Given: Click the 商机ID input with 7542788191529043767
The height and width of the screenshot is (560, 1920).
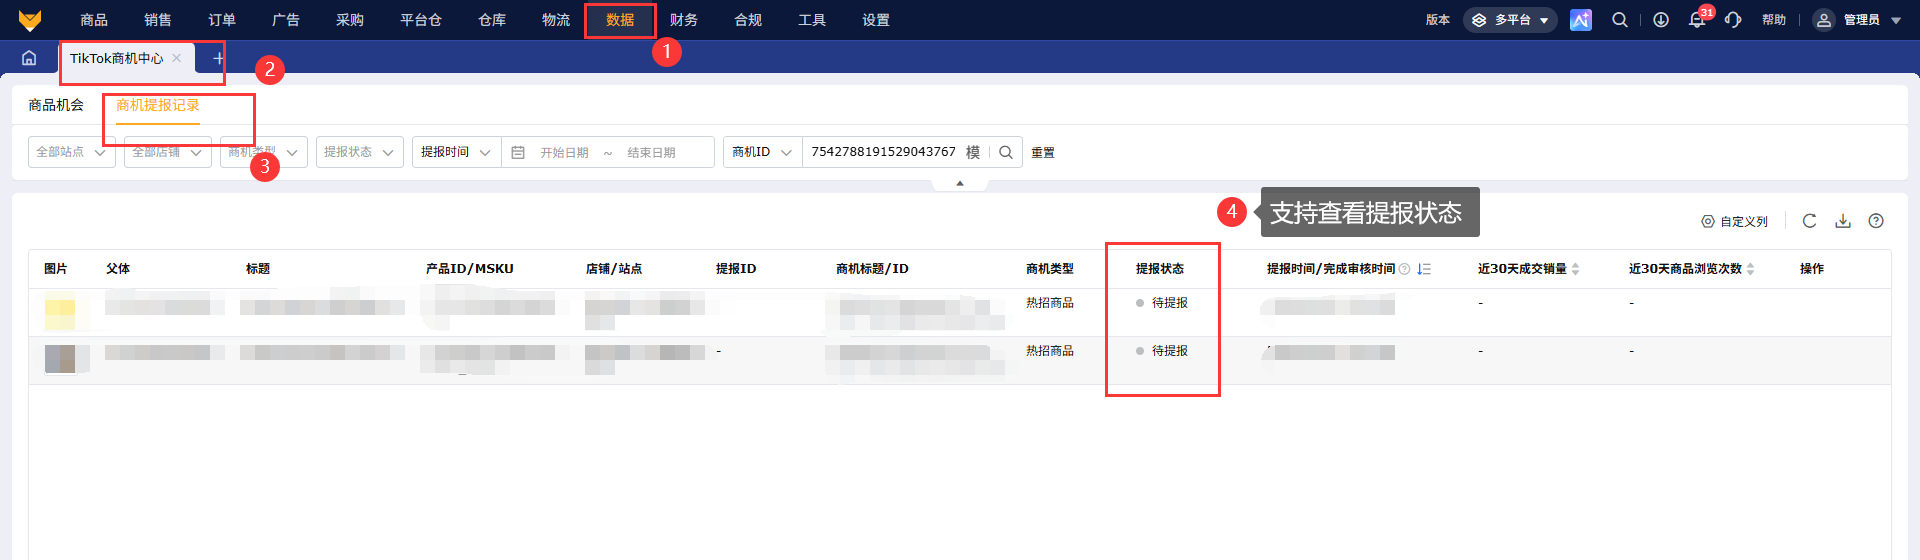Looking at the screenshot, I should pos(884,152).
